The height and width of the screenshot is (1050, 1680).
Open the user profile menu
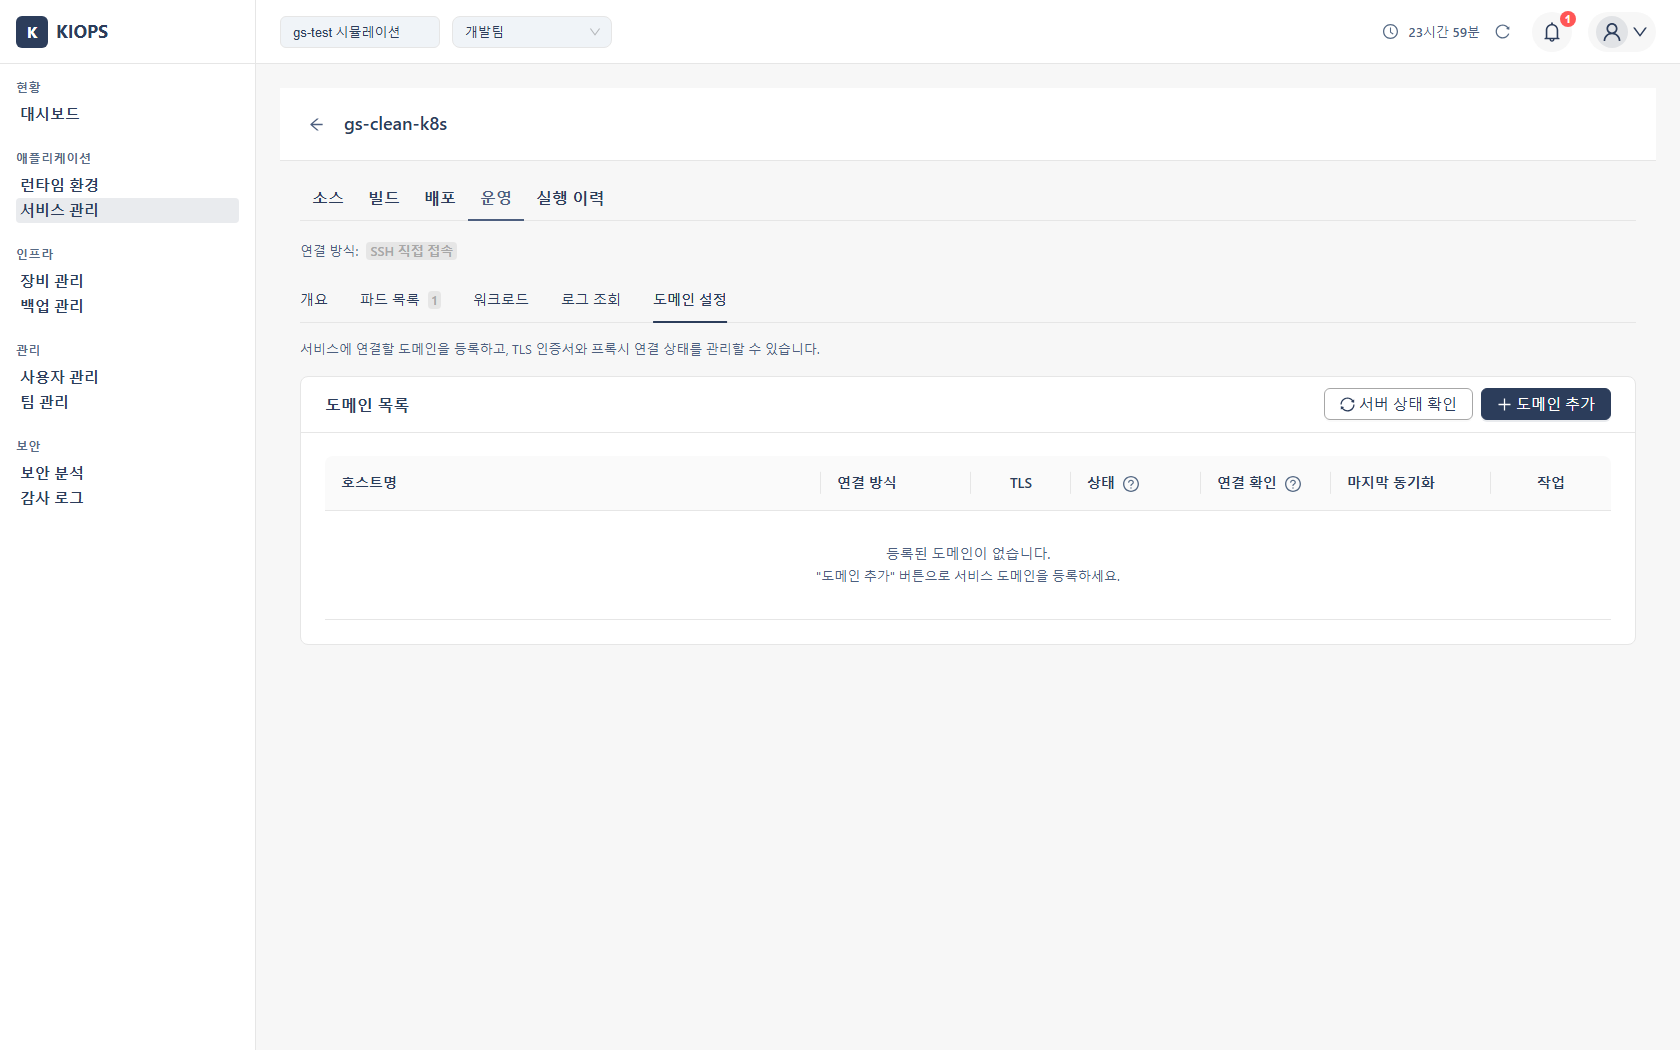[x=1622, y=32]
